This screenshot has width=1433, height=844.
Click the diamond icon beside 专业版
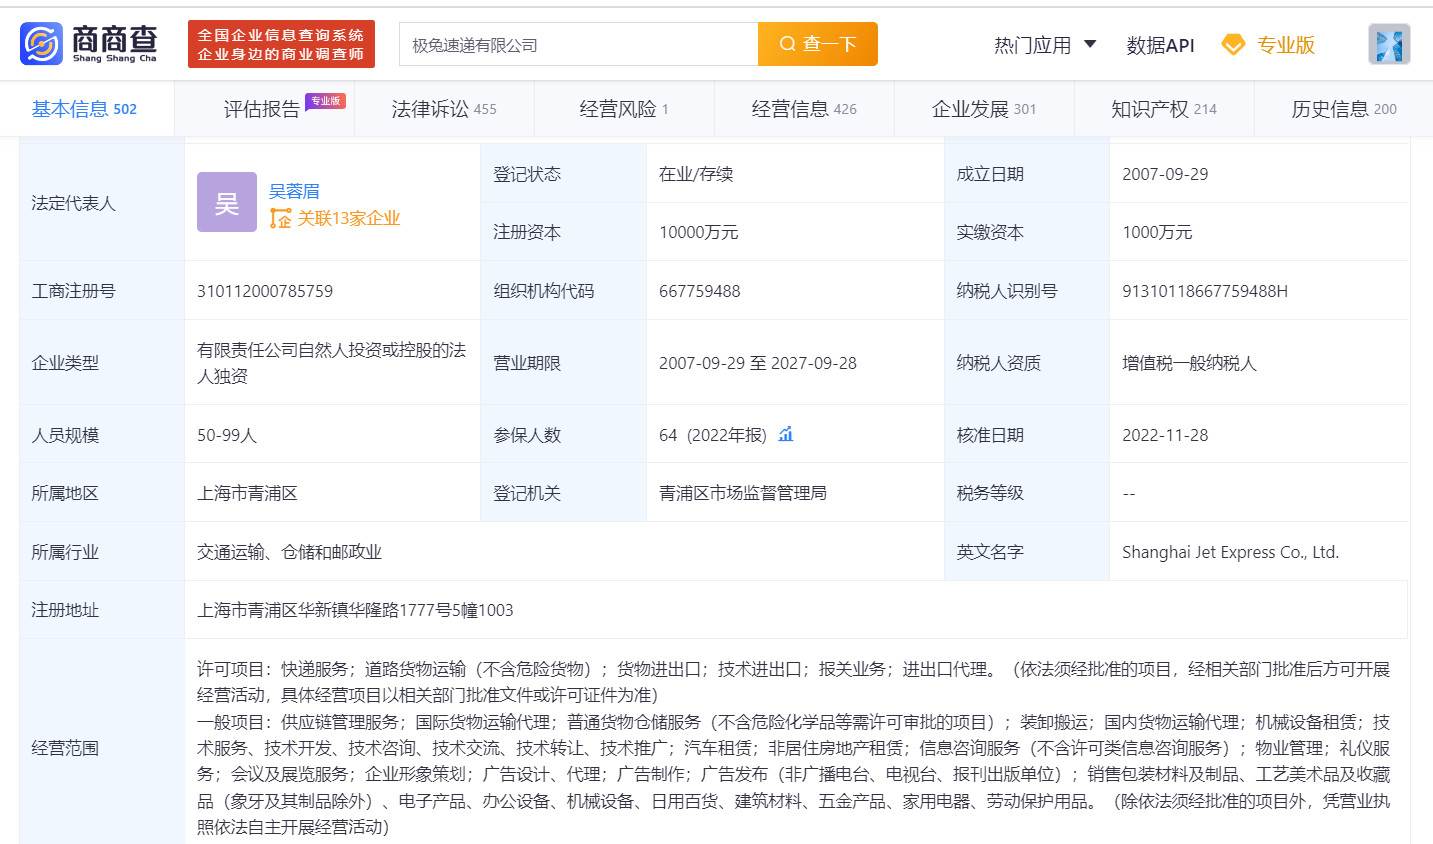[1233, 45]
